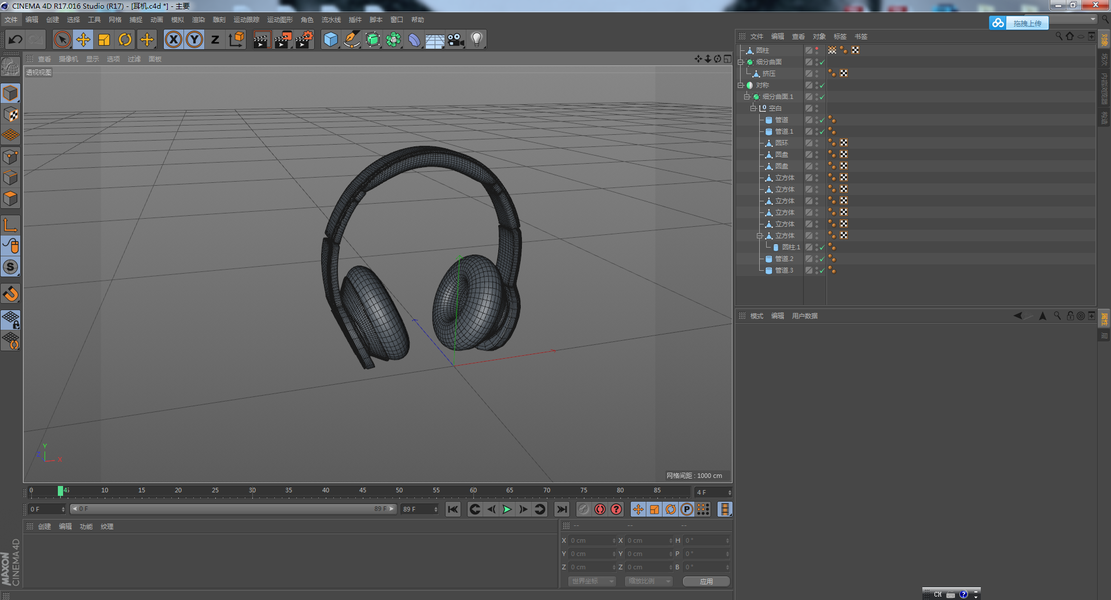Play the animation forward
This screenshot has width=1111, height=600.
(x=507, y=509)
